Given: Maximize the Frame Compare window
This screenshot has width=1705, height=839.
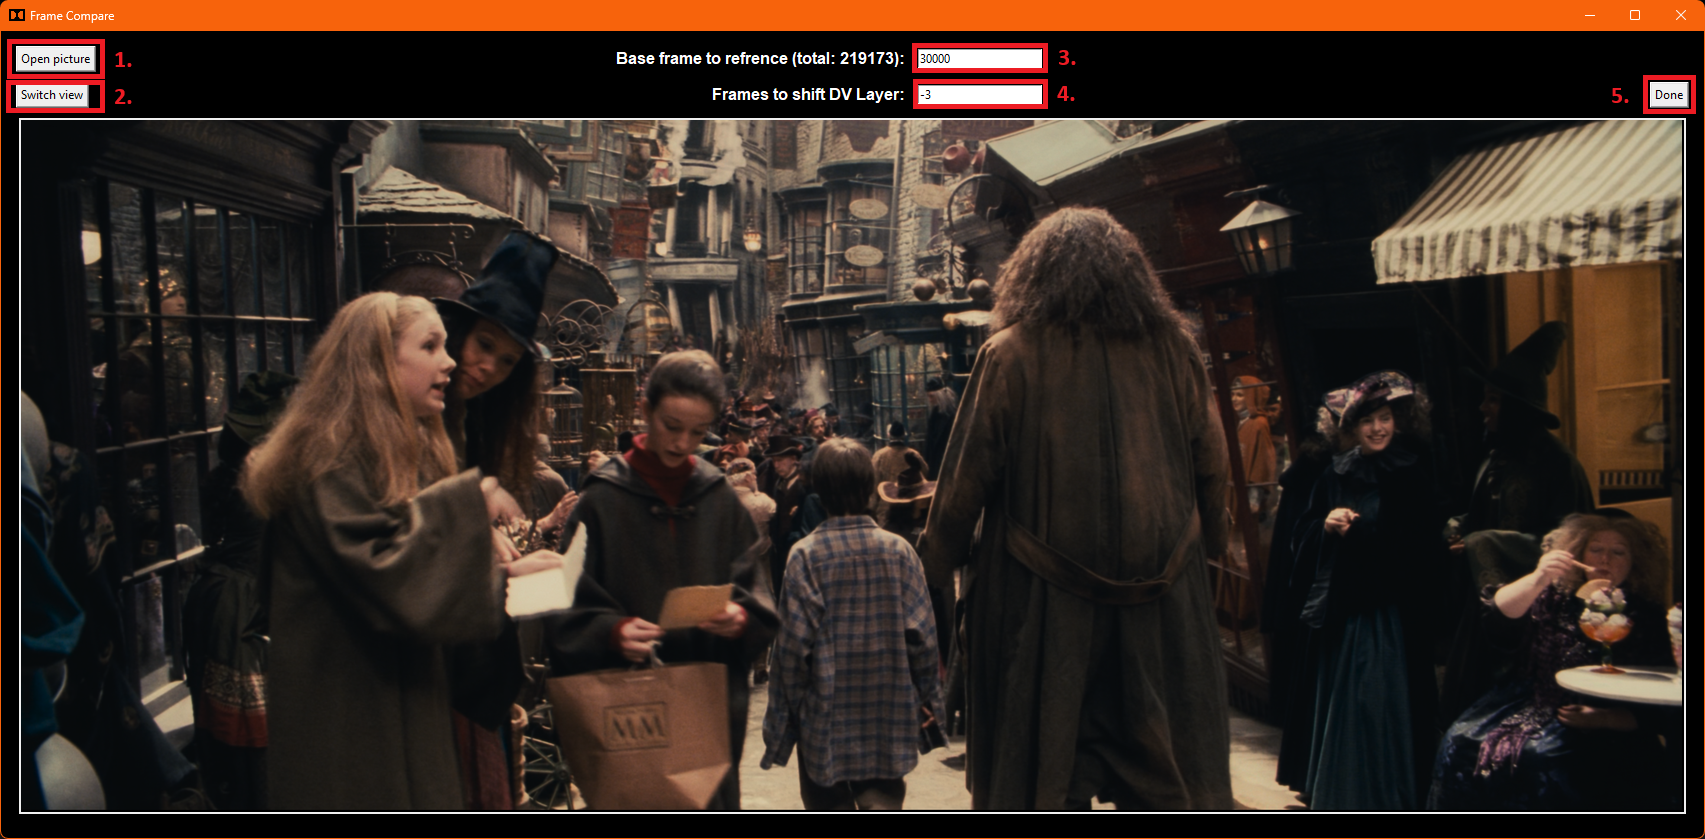Looking at the screenshot, I should 1635,15.
